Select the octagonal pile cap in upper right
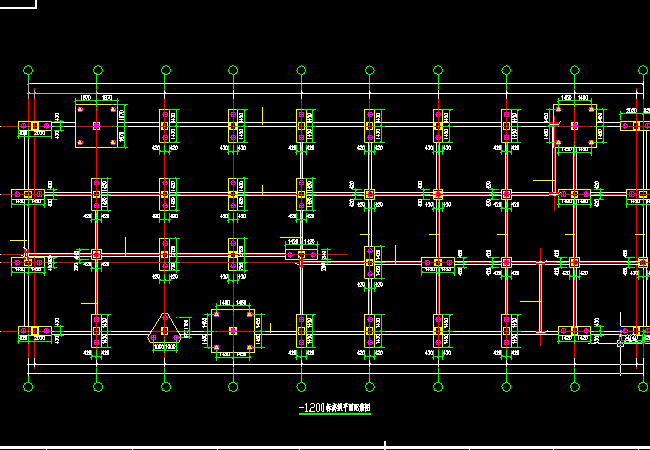This screenshot has height=450, width=650. [574, 125]
